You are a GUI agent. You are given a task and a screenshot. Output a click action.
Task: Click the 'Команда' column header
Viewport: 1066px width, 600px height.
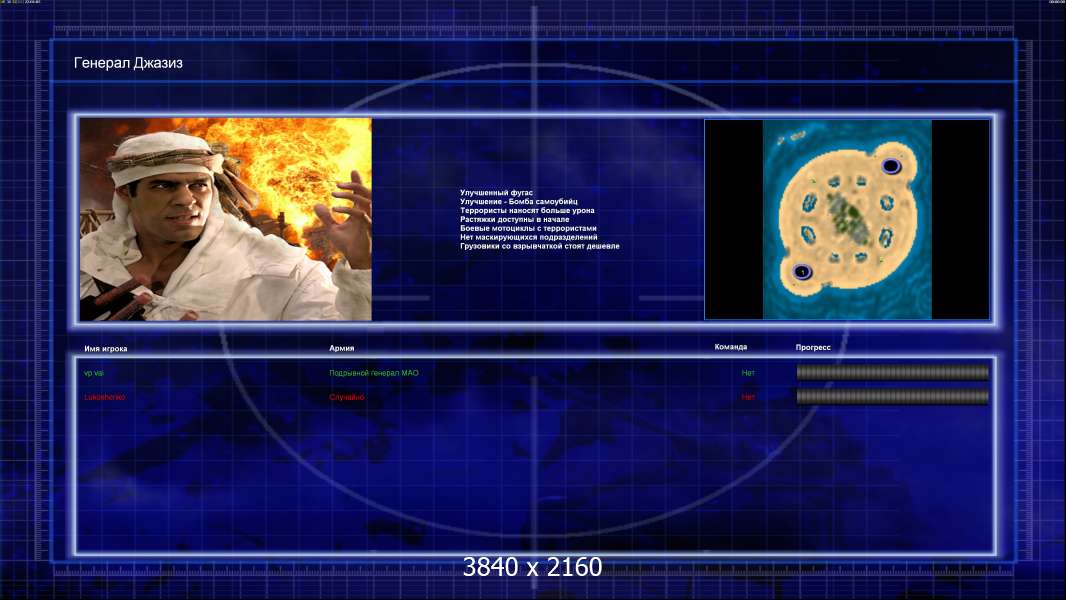coord(731,347)
